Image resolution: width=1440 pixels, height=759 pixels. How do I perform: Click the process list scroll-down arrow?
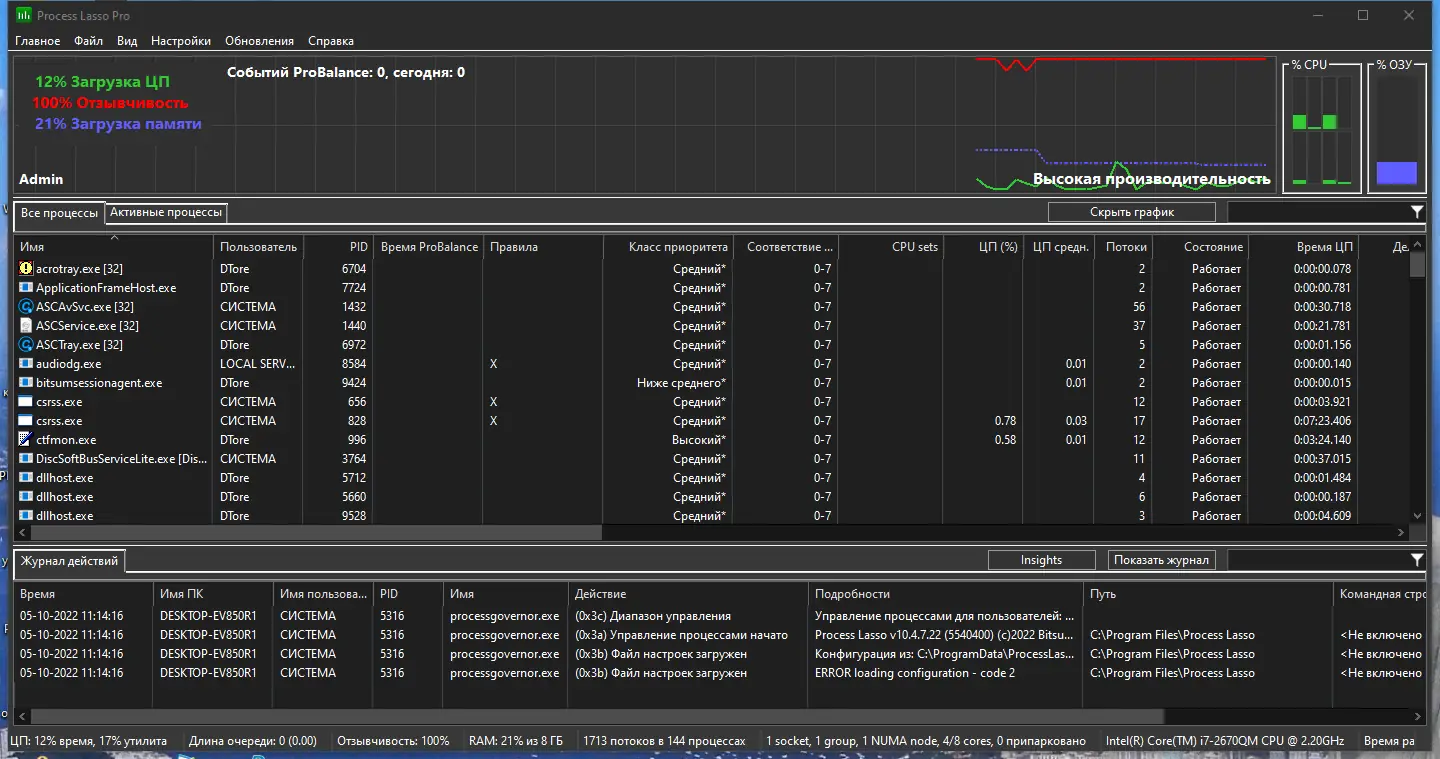click(x=1417, y=516)
